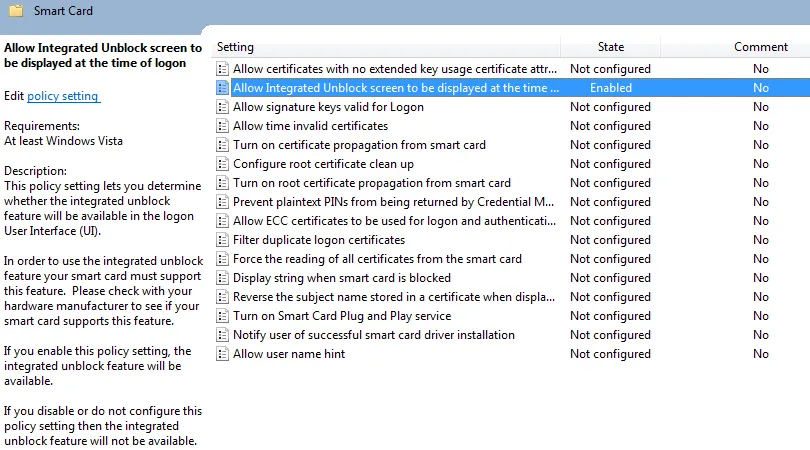Sort by the State column header
Screen dimensions: 810x450
point(611,47)
